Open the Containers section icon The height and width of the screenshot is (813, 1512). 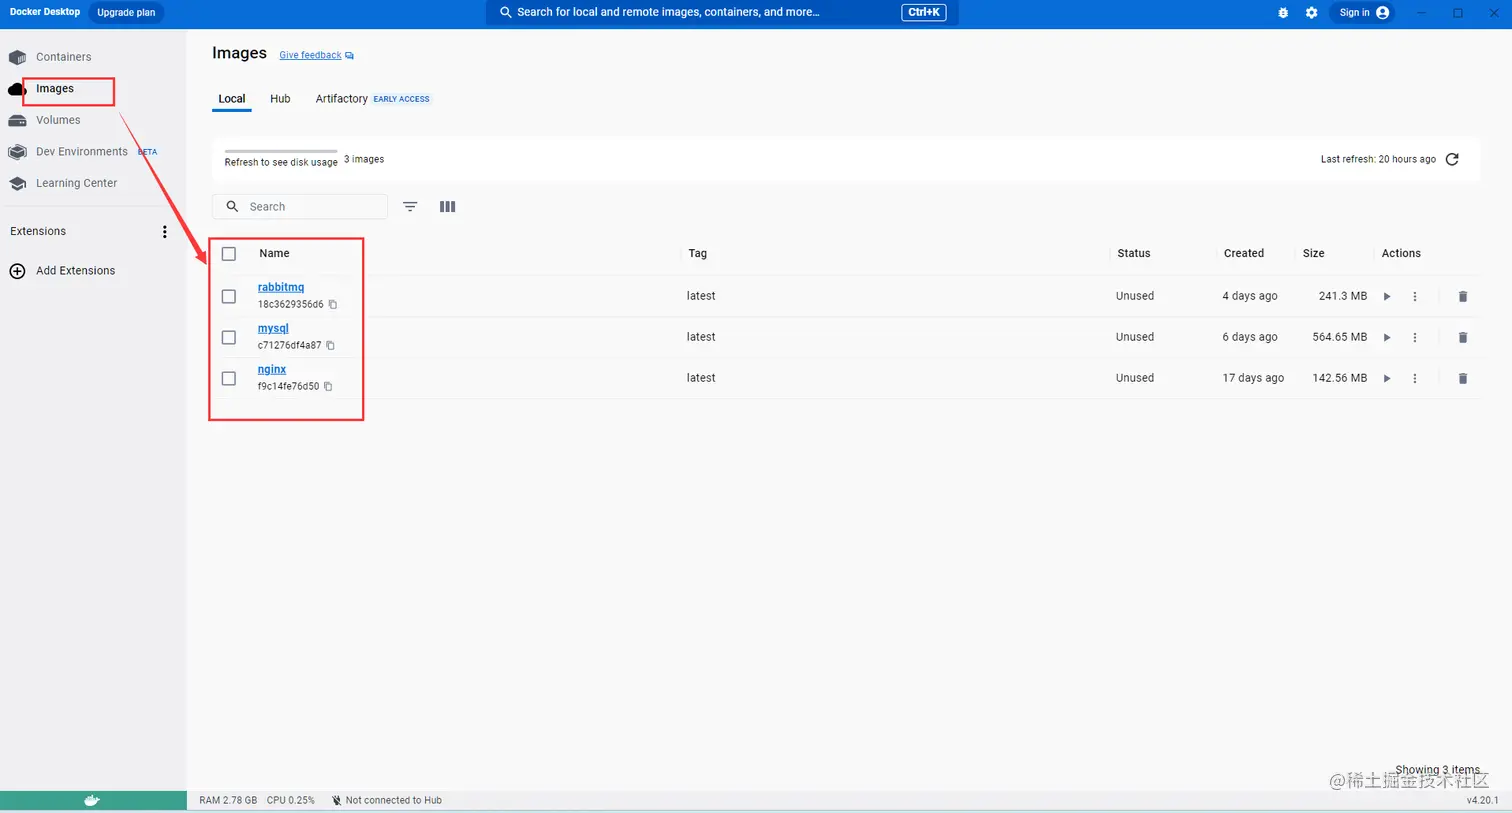tap(17, 57)
